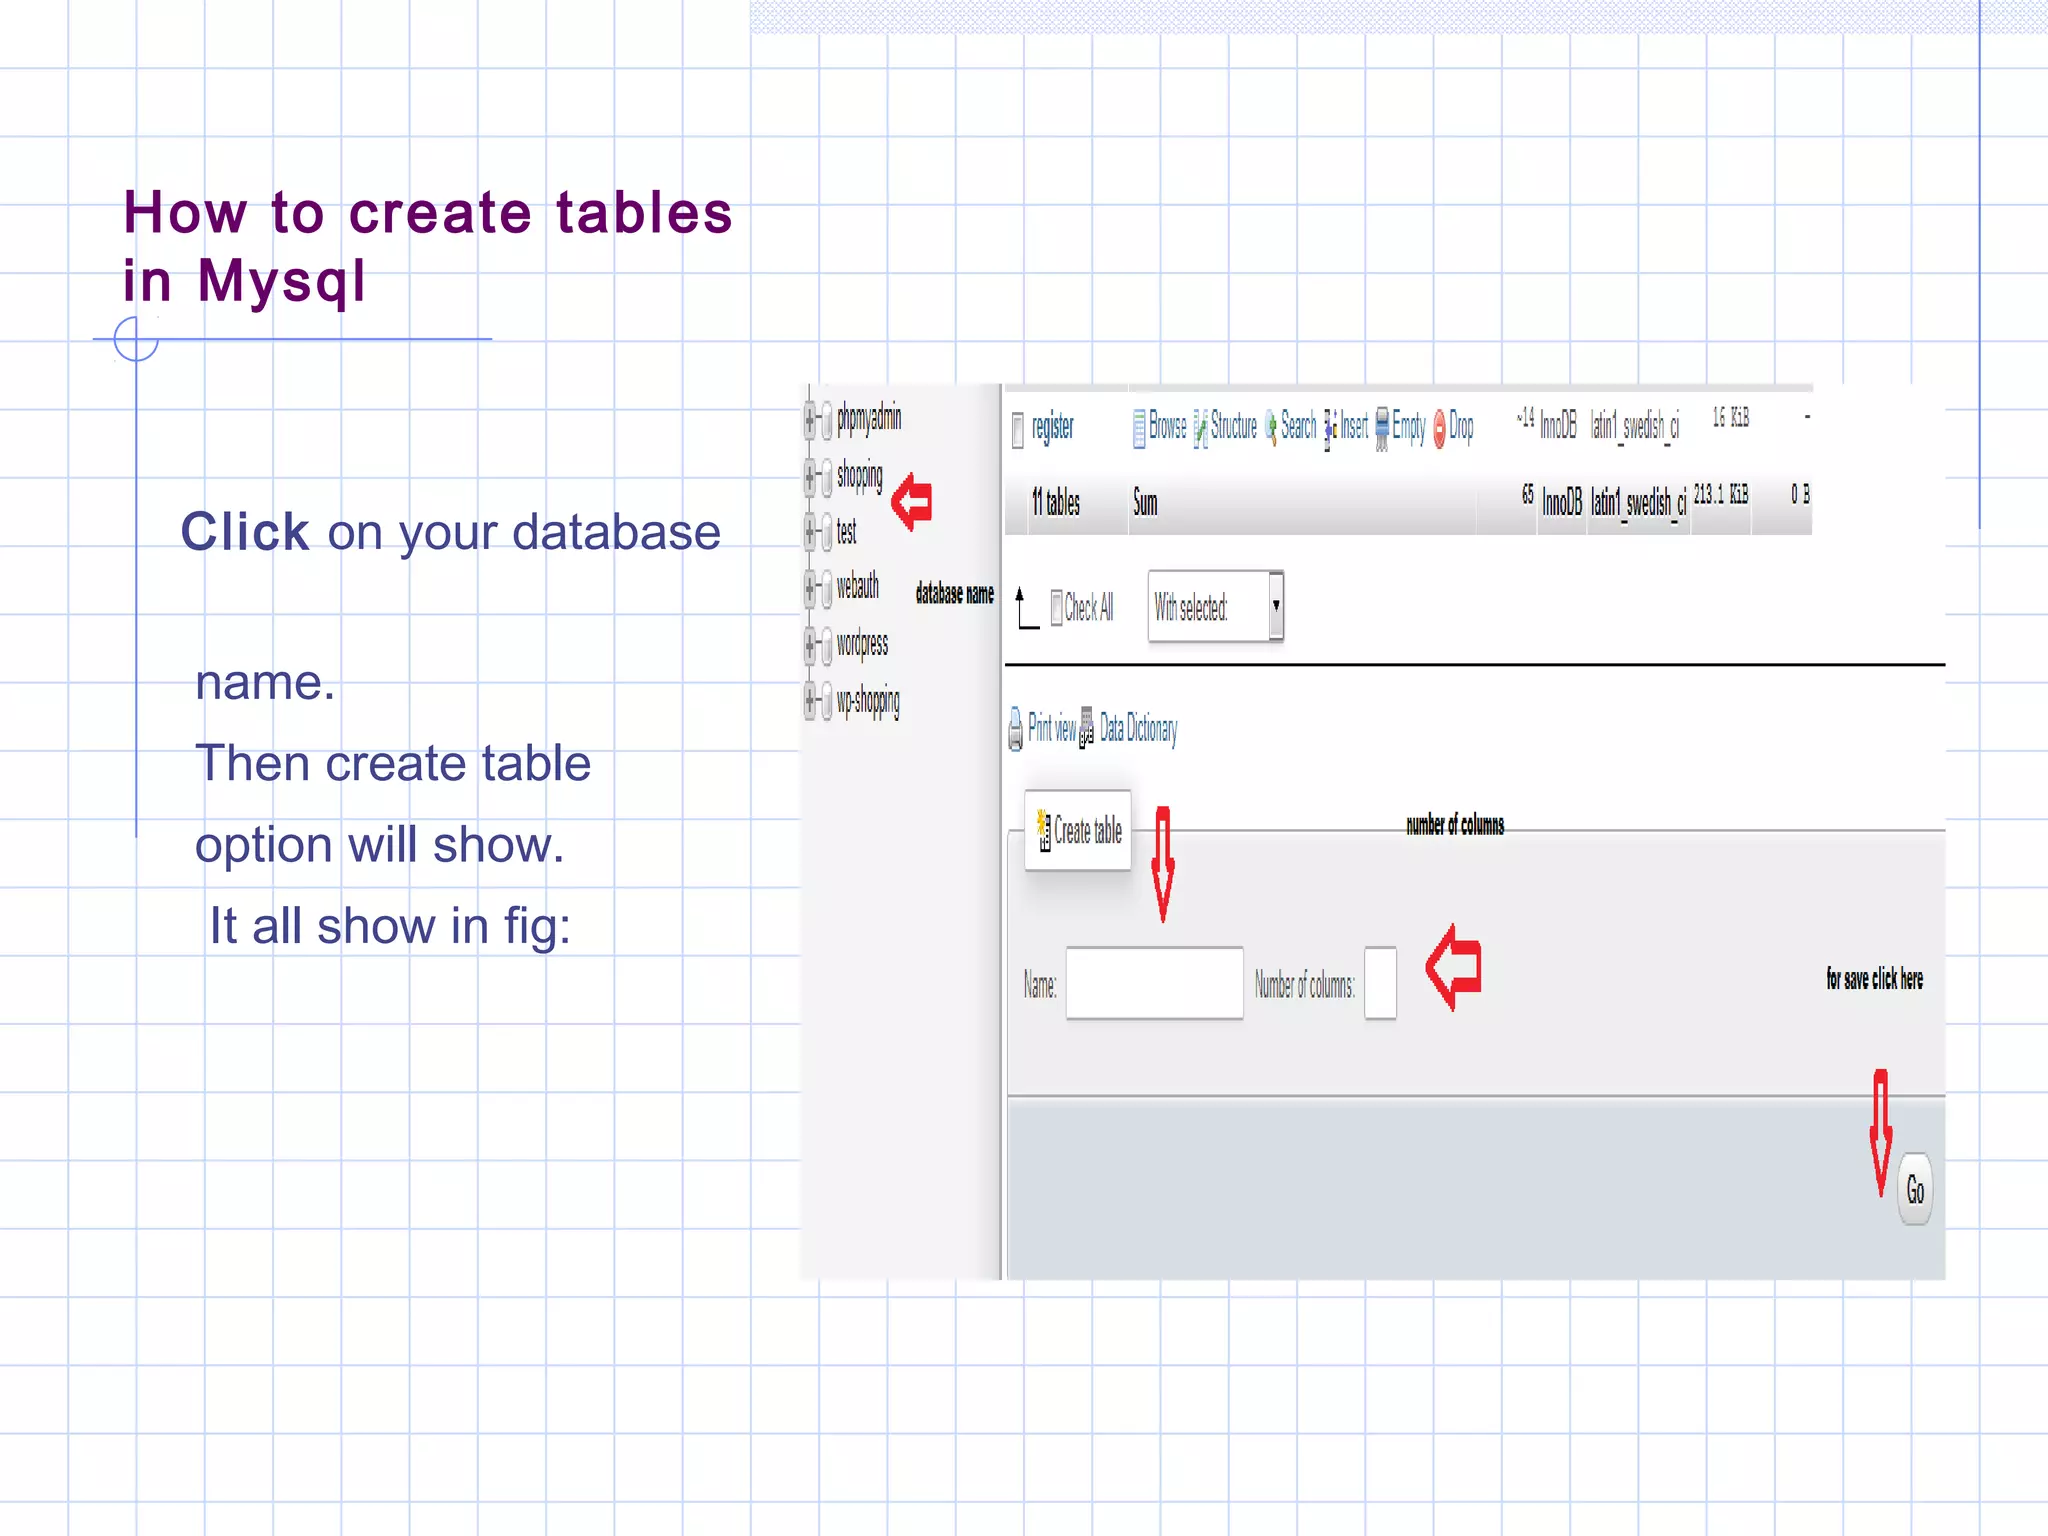Click the Data Dictionary icon
This screenshot has width=2048, height=1536.
click(1087, 728)
